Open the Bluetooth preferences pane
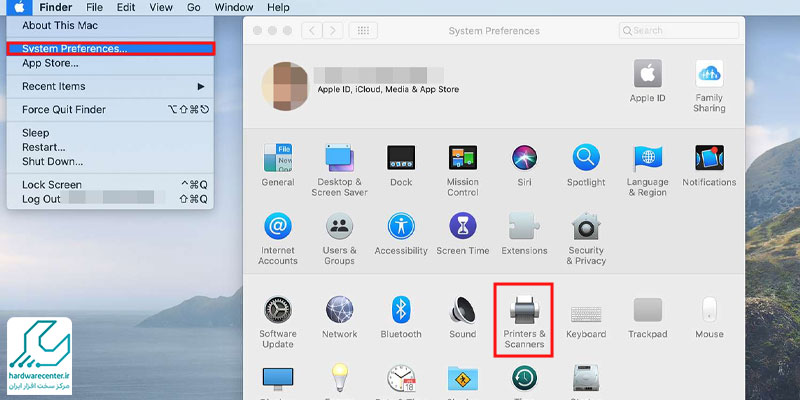 (401, 316)
